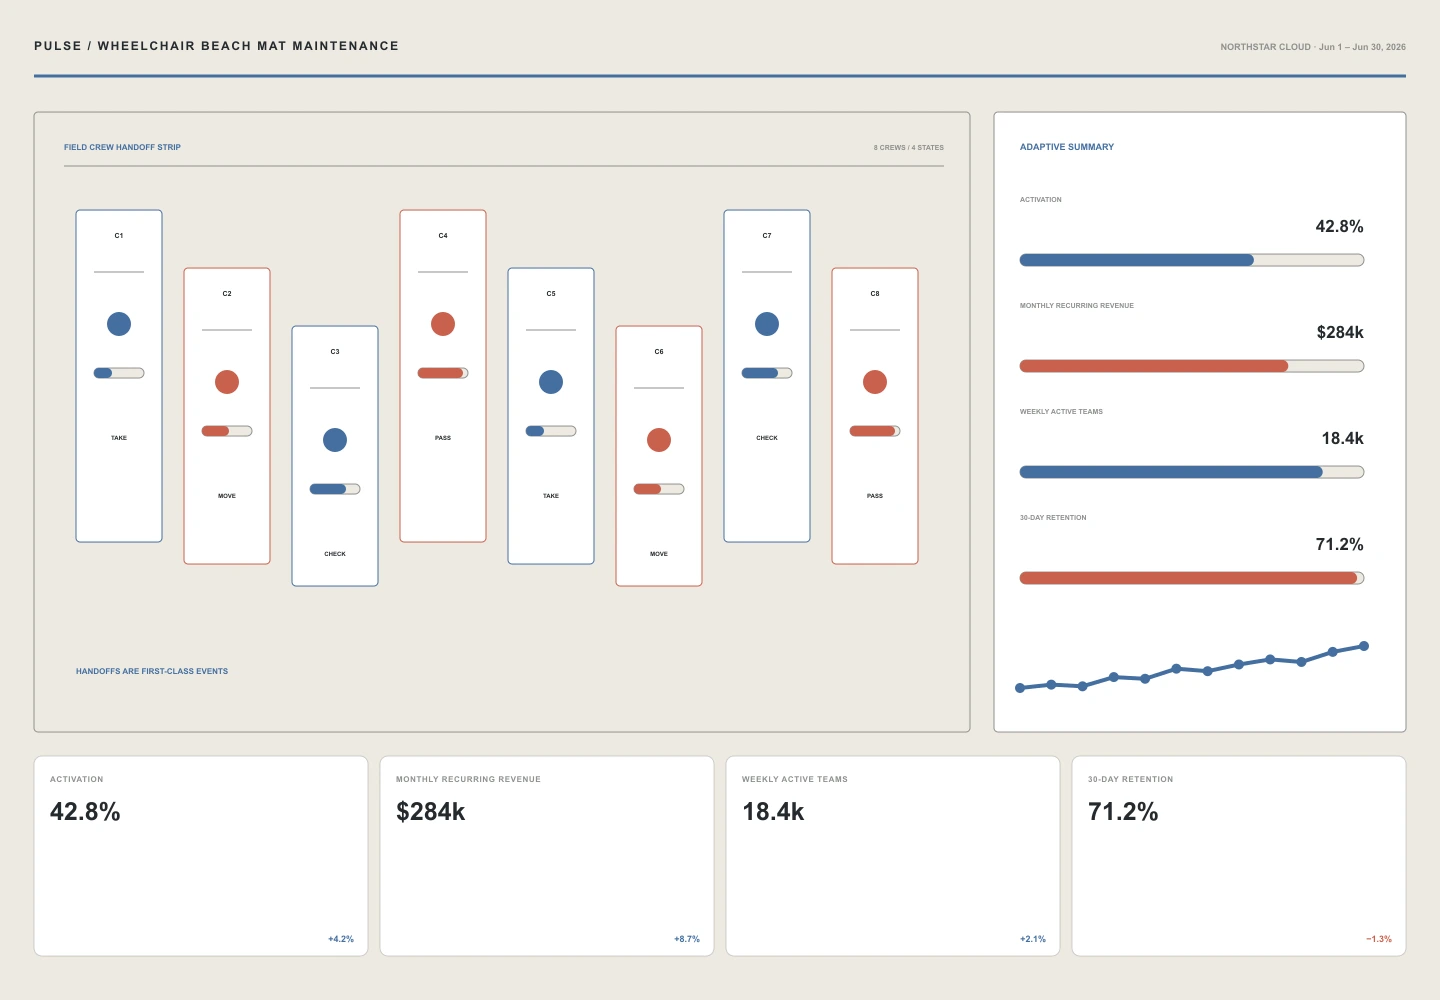
Task: Select the red status dot in crew C8
Action: tap(875, 382)
